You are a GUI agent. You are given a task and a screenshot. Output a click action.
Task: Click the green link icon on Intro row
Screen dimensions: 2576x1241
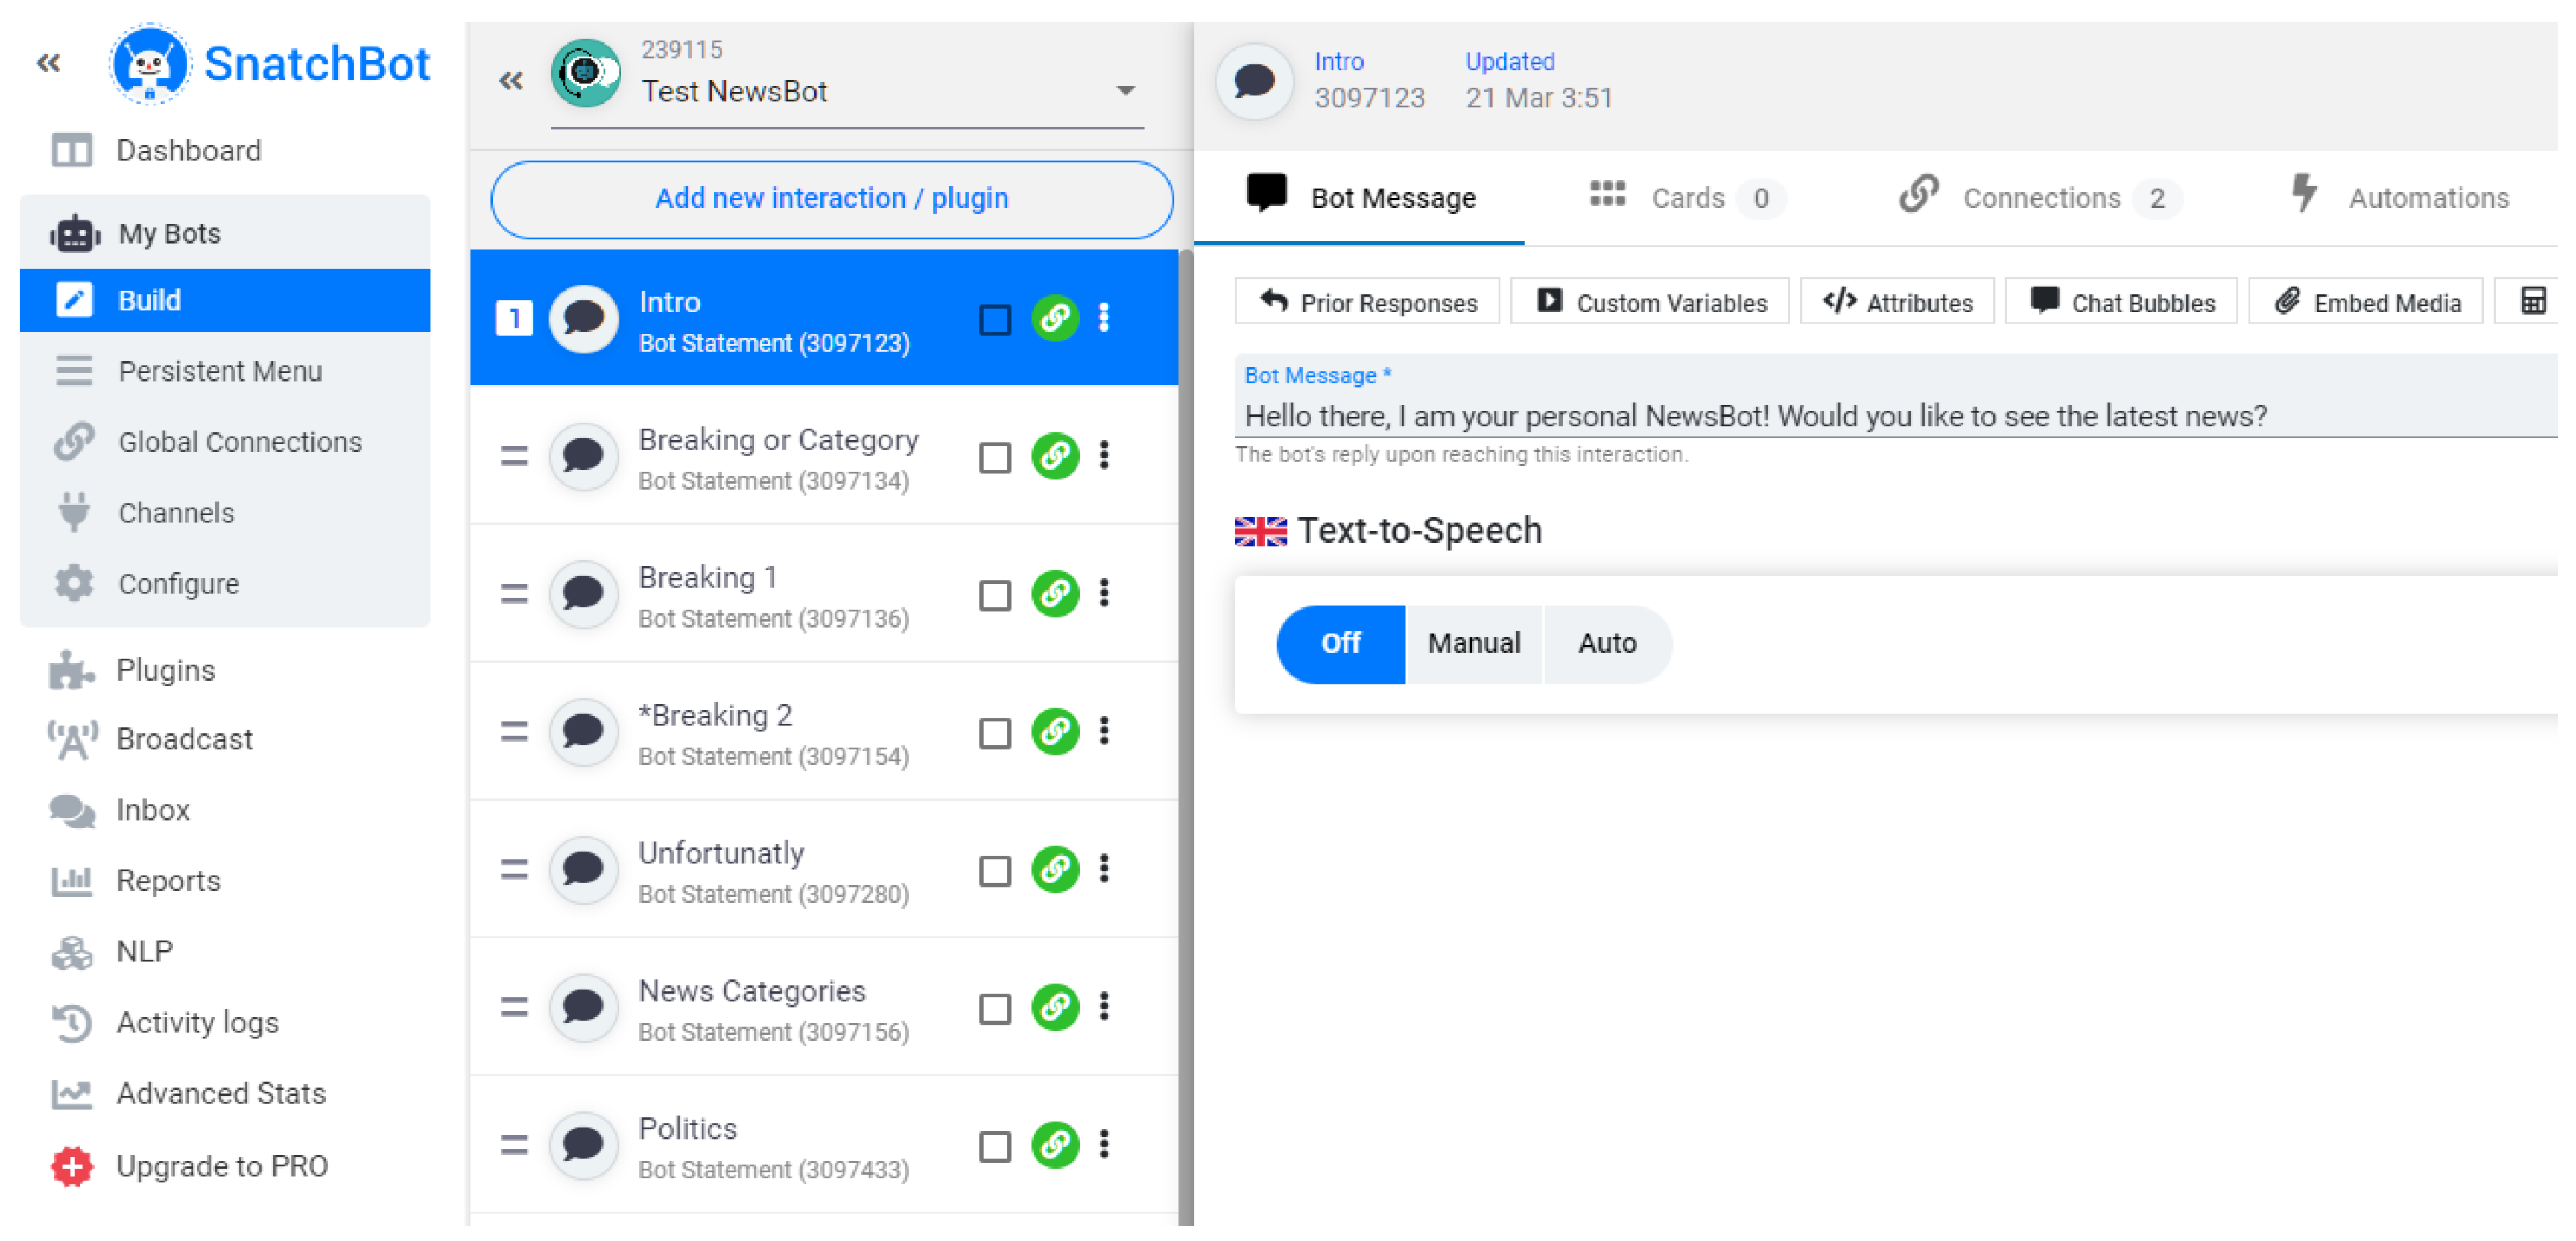click(x=1054, y=319)
